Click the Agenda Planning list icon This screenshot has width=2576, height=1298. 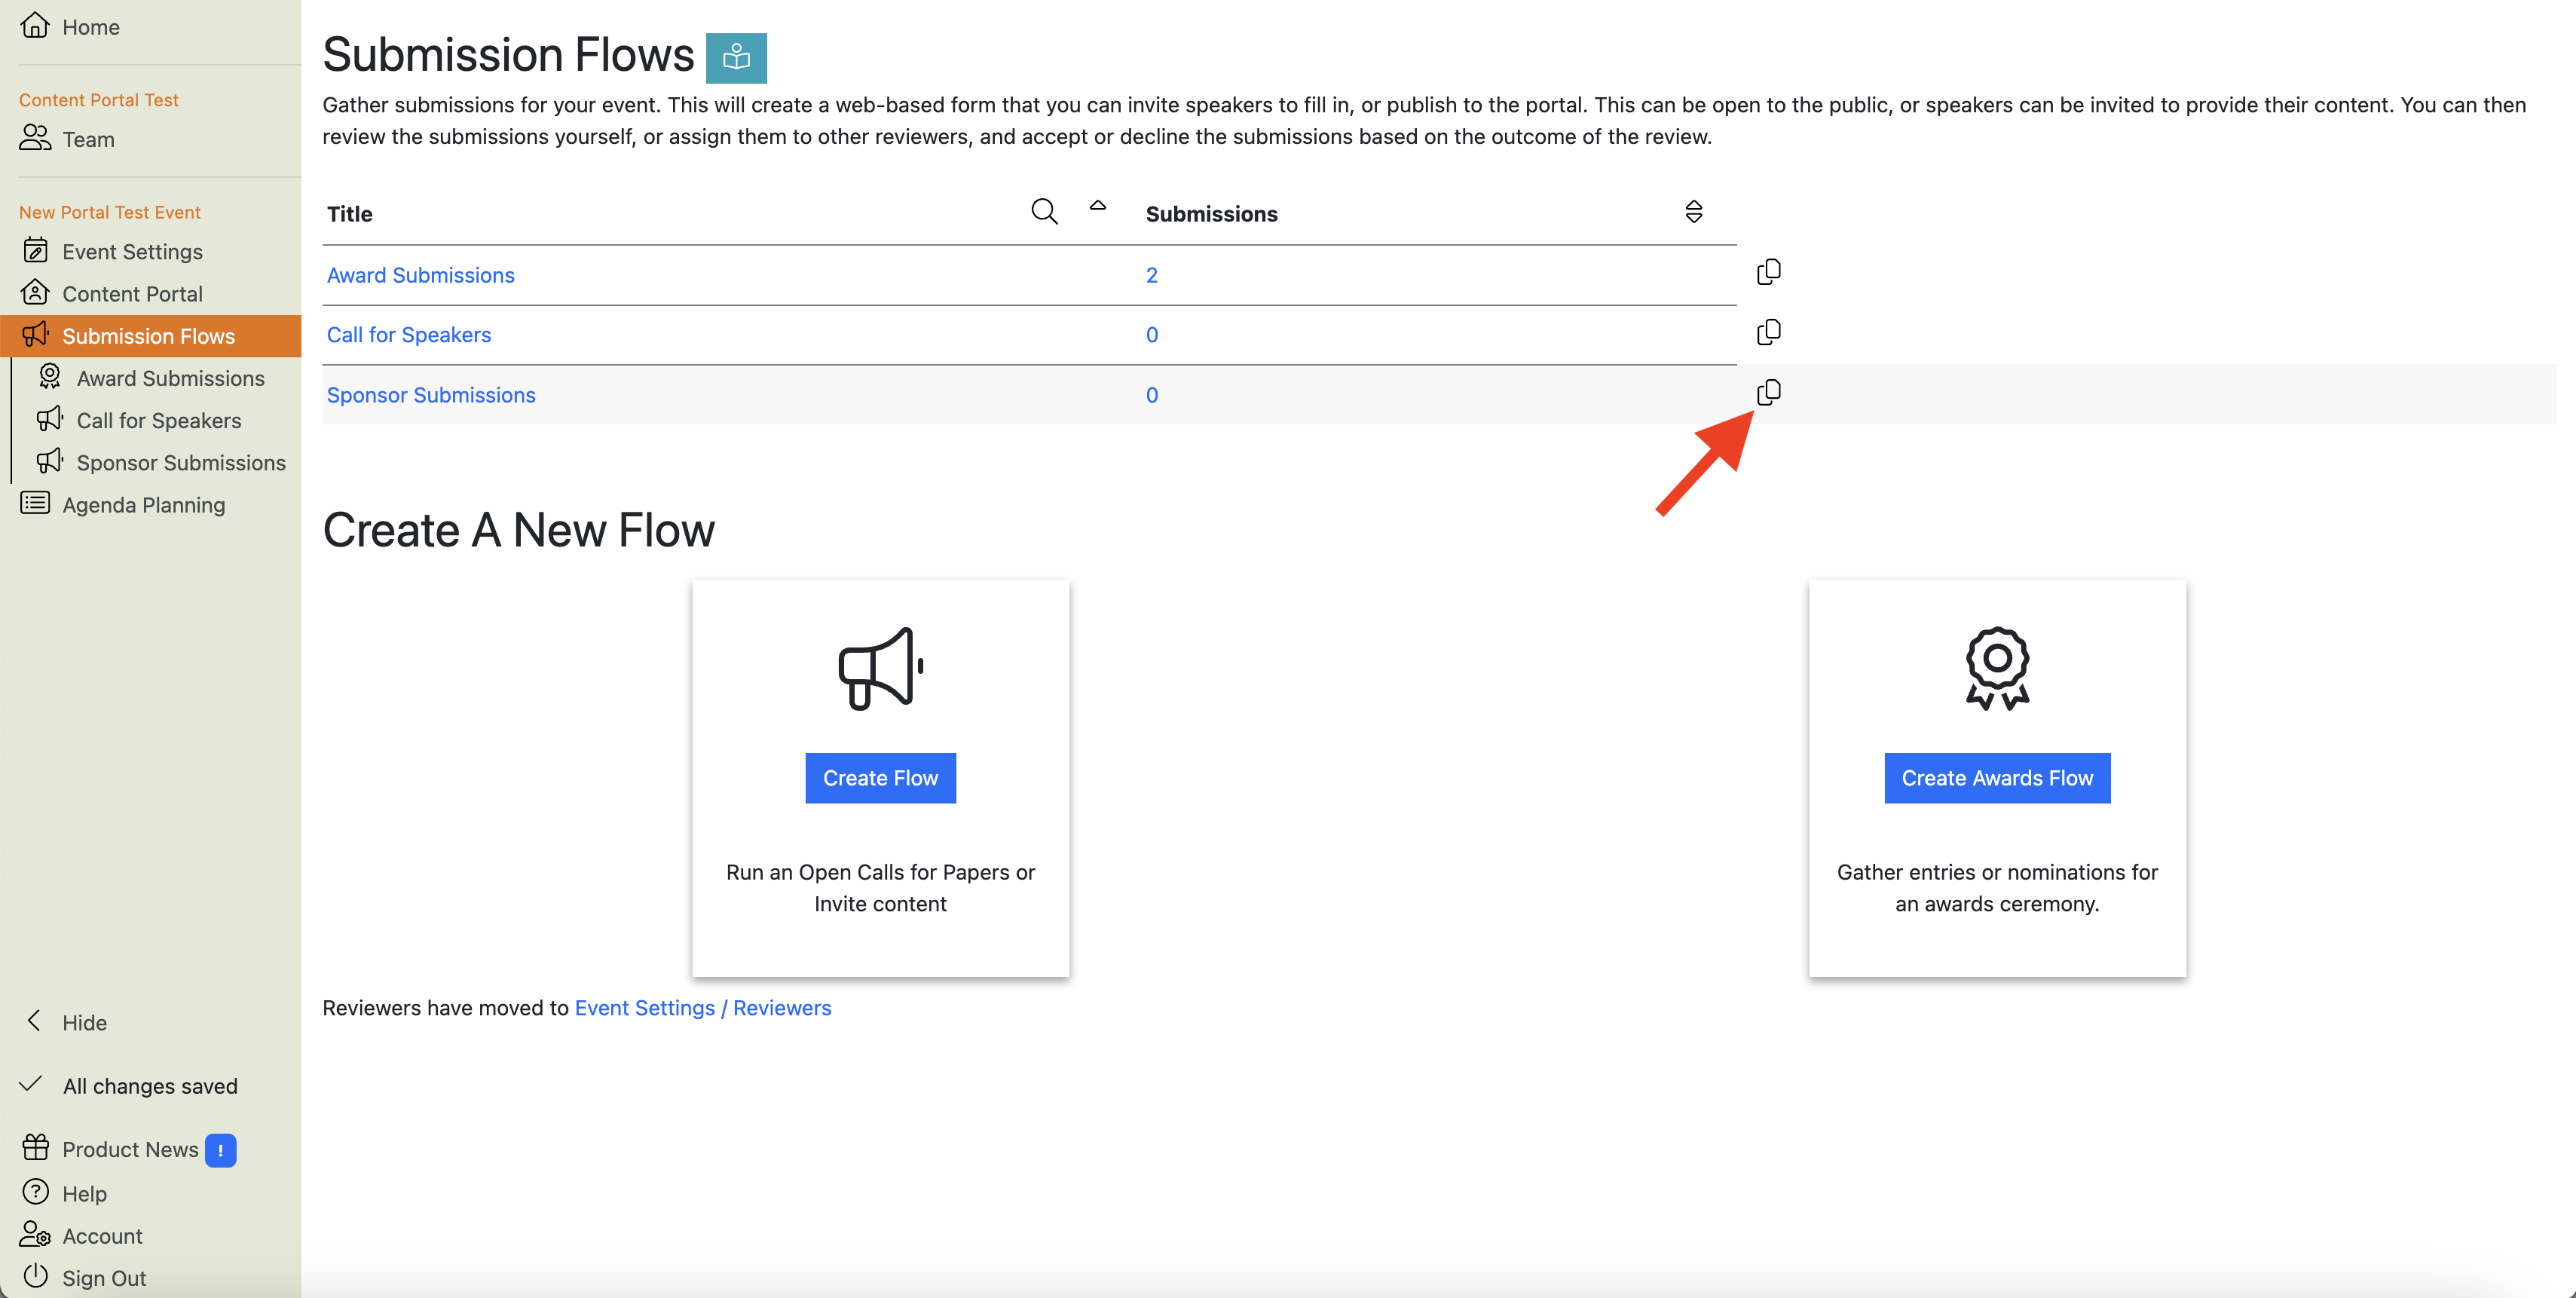coord(35,502)
